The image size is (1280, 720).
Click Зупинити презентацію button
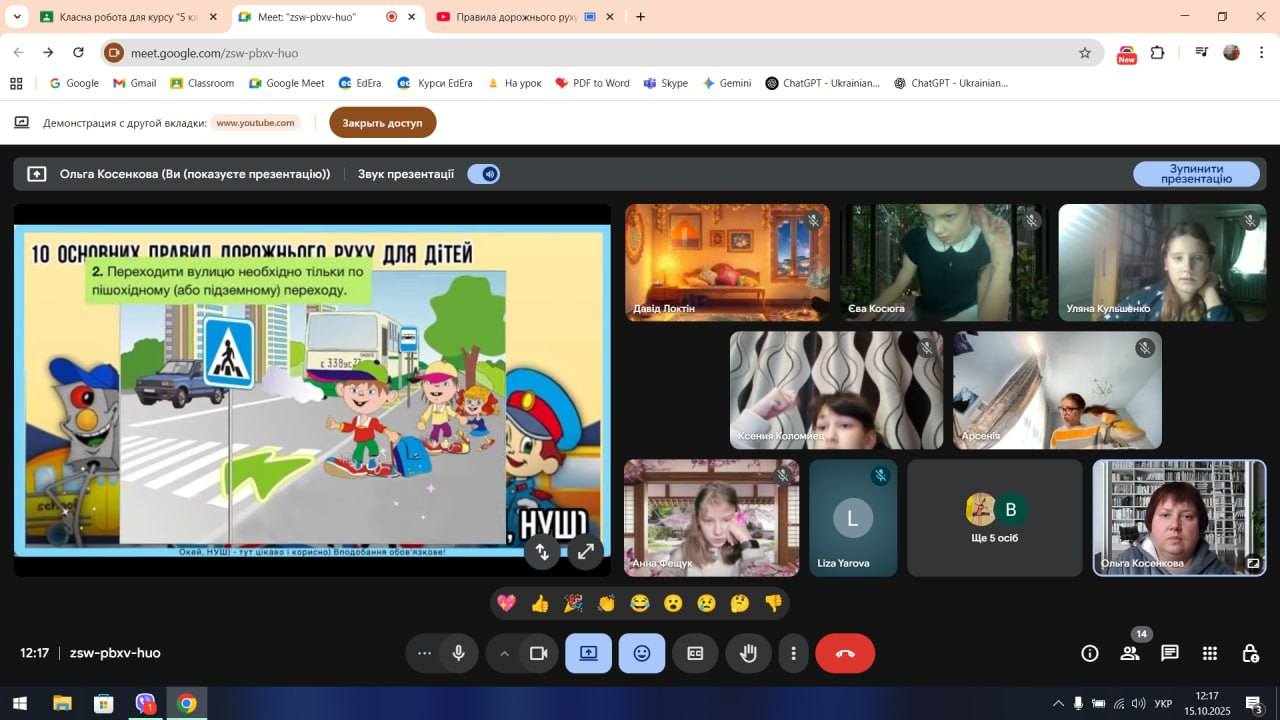coord(1196,174)
